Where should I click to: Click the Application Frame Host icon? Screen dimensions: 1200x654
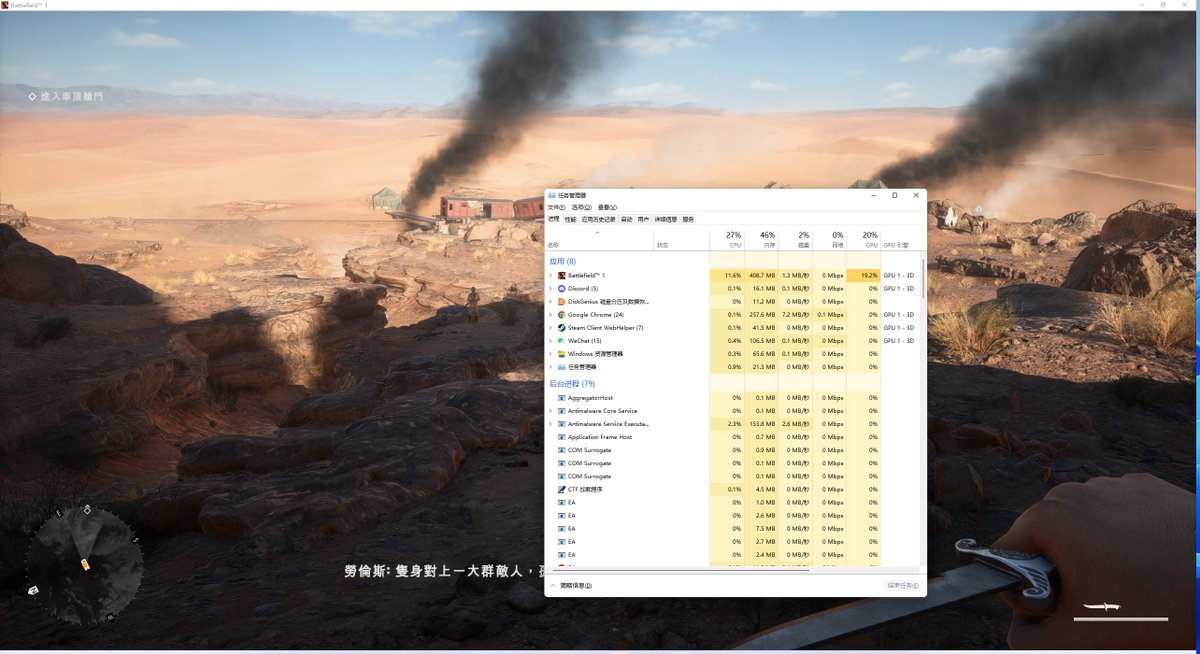[x=562, y=437]
